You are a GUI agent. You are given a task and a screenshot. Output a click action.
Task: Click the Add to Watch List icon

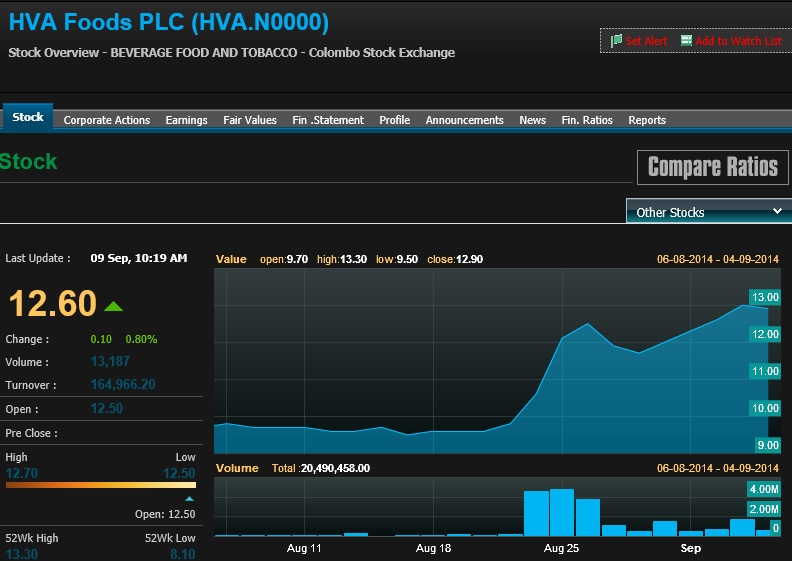[686, 40]
